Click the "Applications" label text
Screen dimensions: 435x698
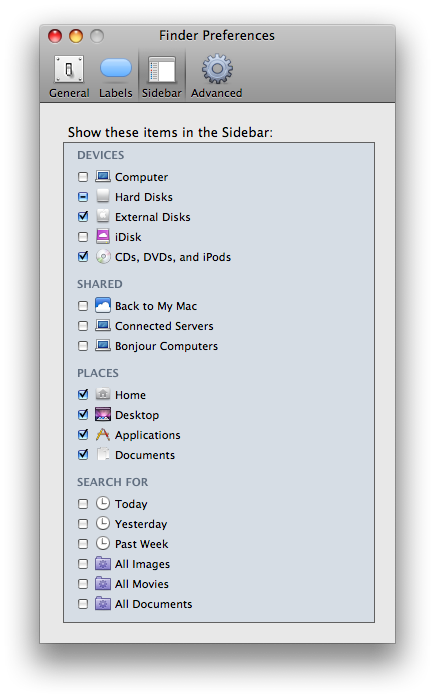pyautogui.click(x=148, y=435)
